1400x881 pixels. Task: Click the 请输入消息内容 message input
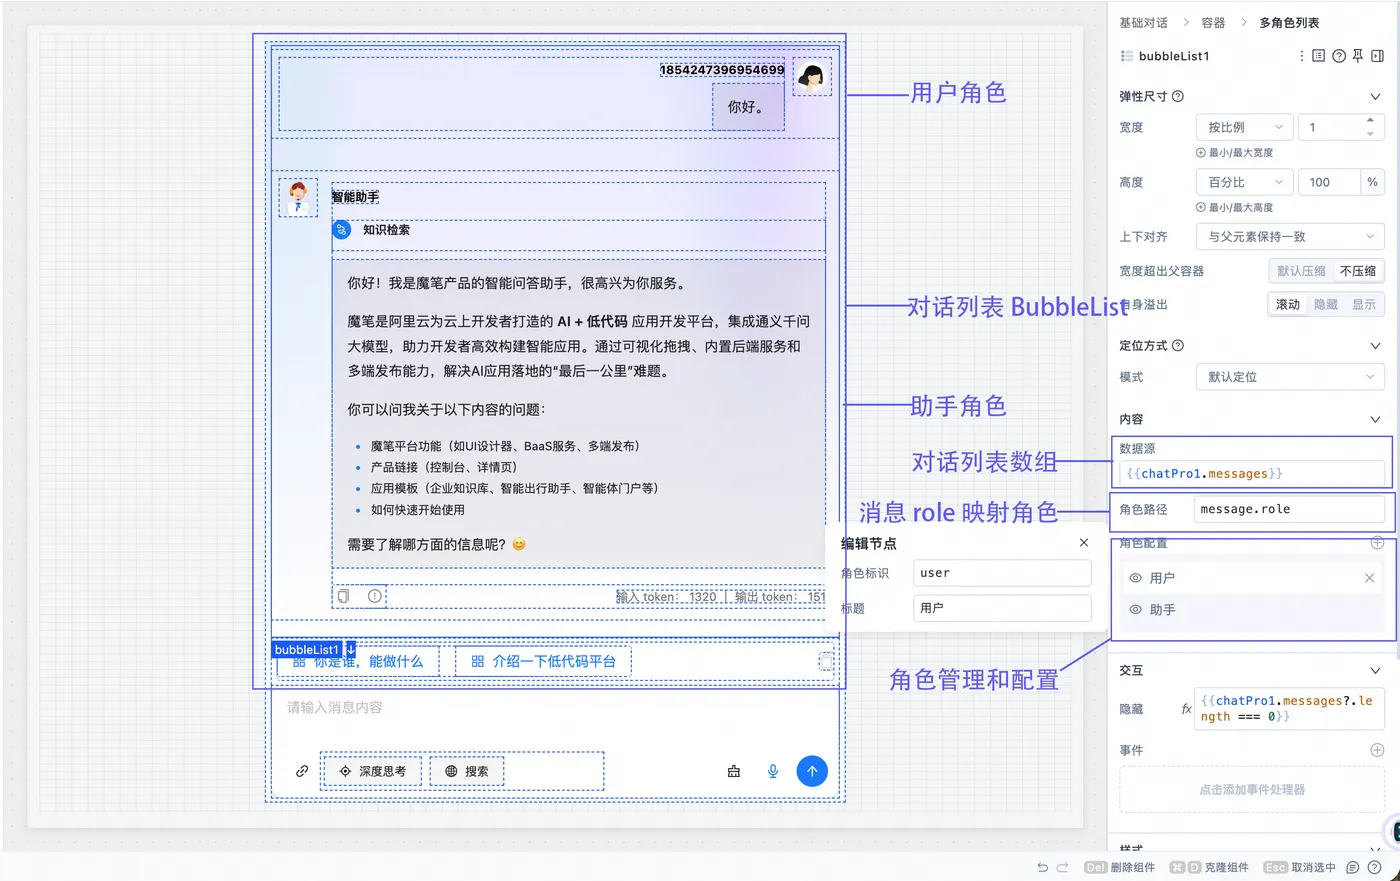[x=555, y=707]
